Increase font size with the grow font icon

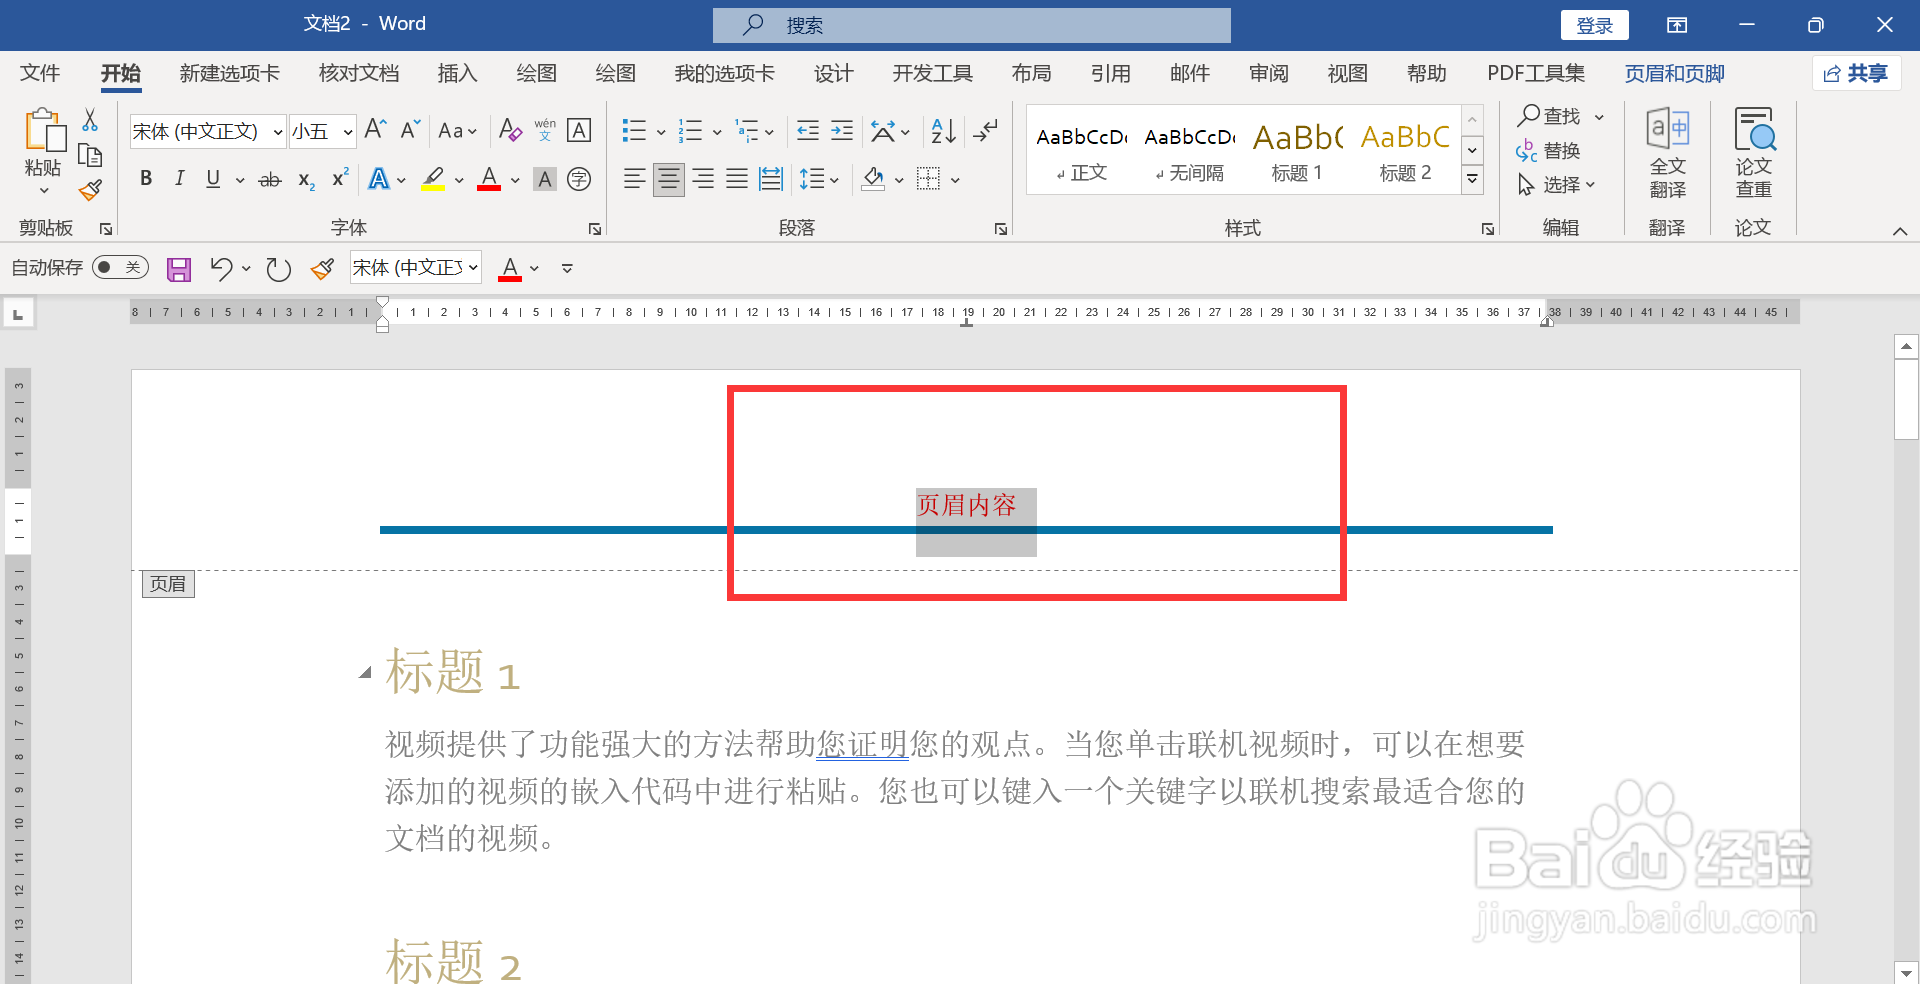coord(375,130)
